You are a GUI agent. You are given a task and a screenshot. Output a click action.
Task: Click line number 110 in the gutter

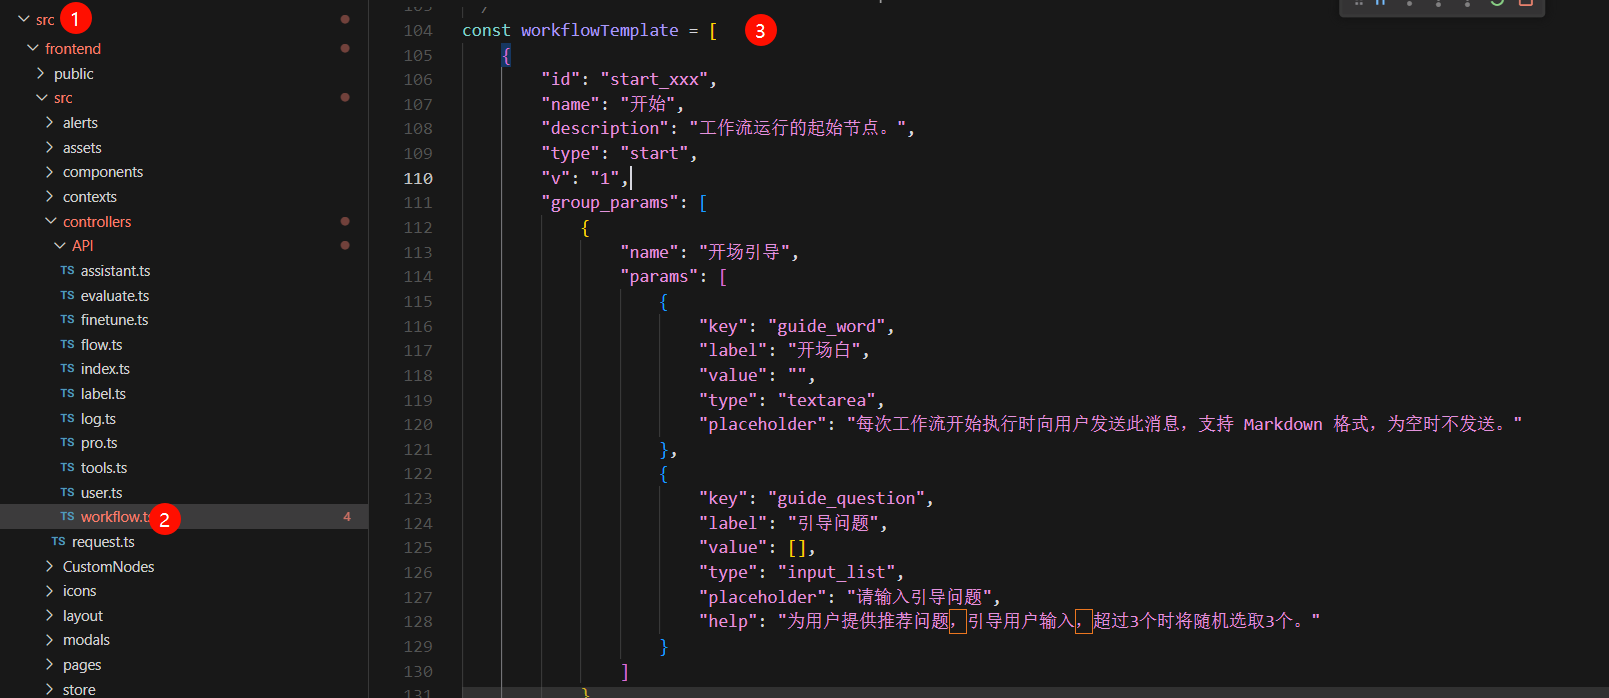coord(418,178)
